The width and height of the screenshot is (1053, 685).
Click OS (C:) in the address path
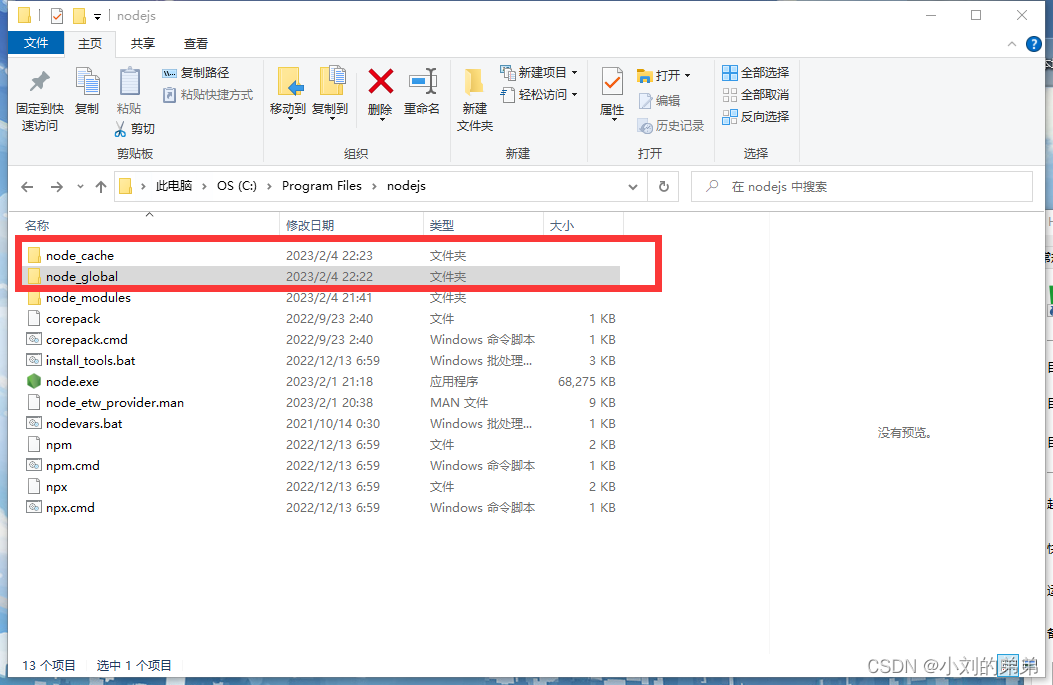236,186
